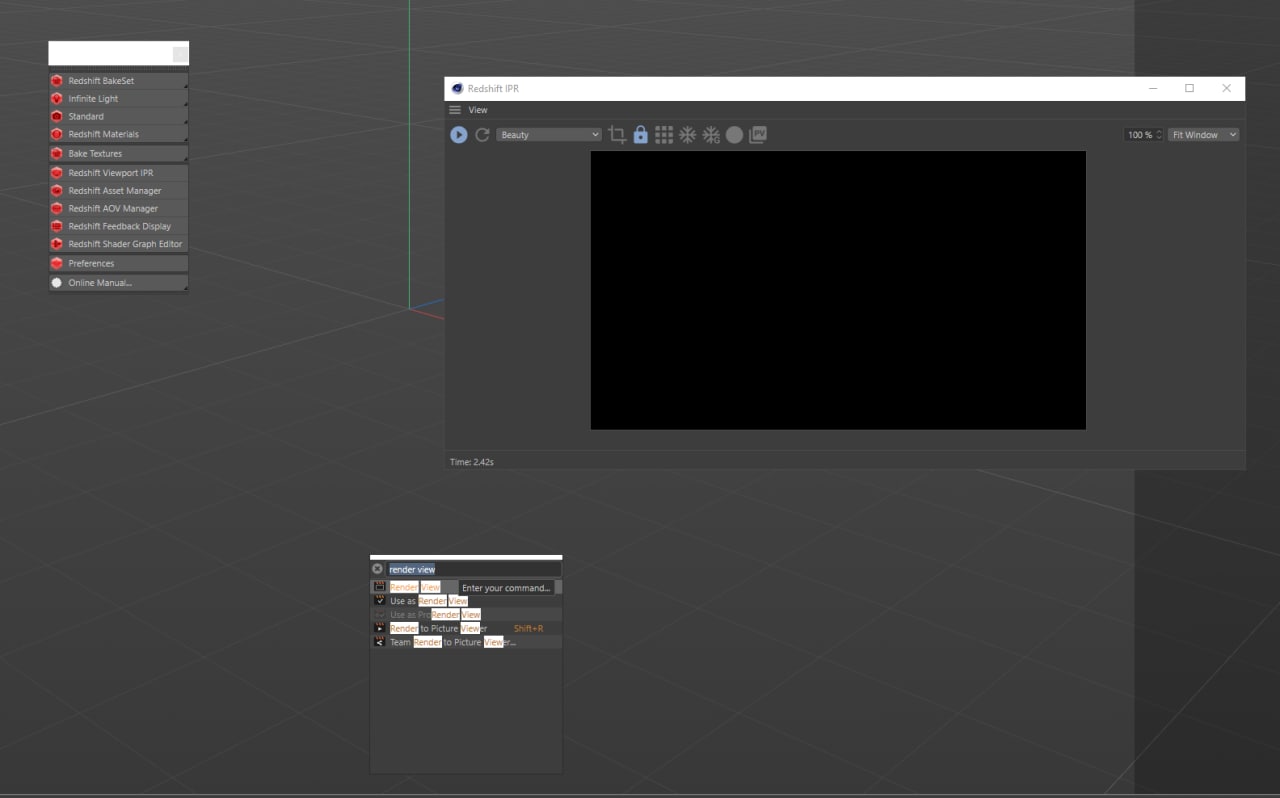Open Redshift BakeSet menu entry
The image size is (1280, 798).
118,81
